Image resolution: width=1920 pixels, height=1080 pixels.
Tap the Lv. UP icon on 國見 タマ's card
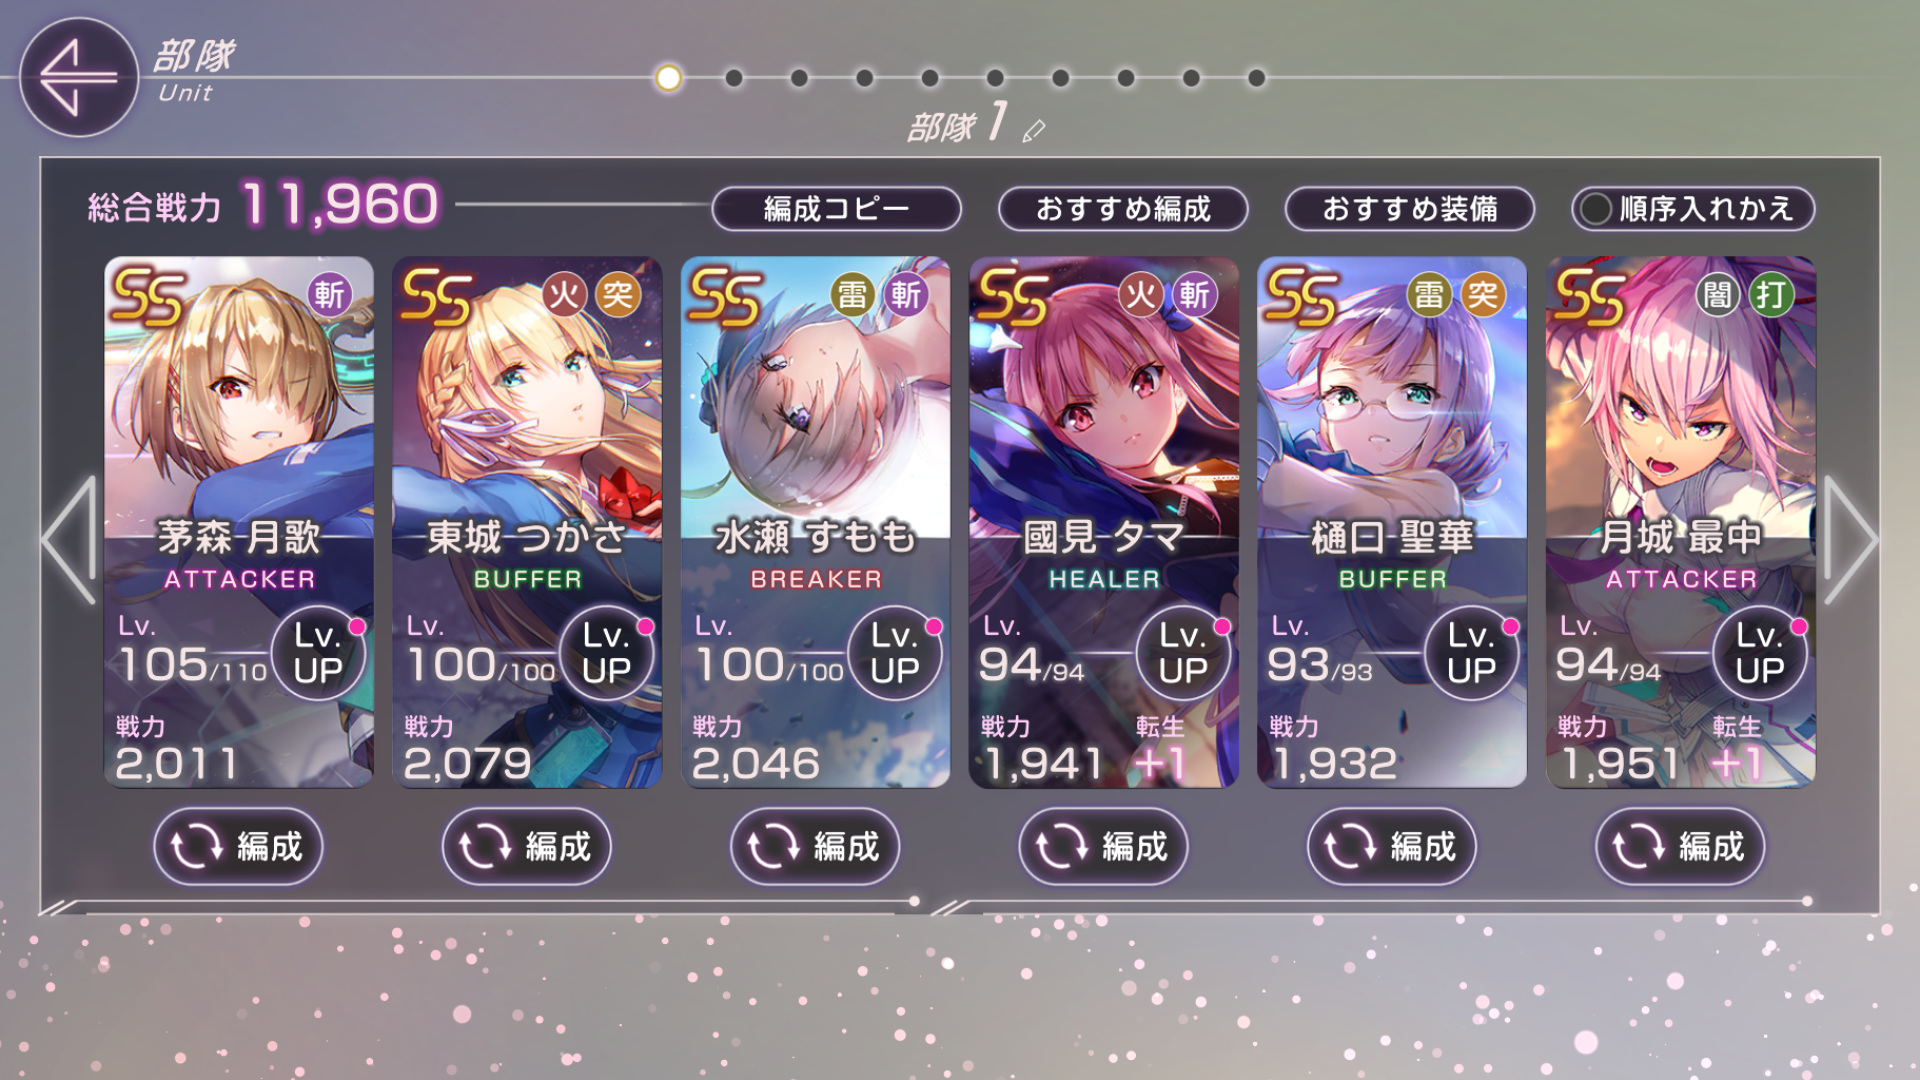1183,652
